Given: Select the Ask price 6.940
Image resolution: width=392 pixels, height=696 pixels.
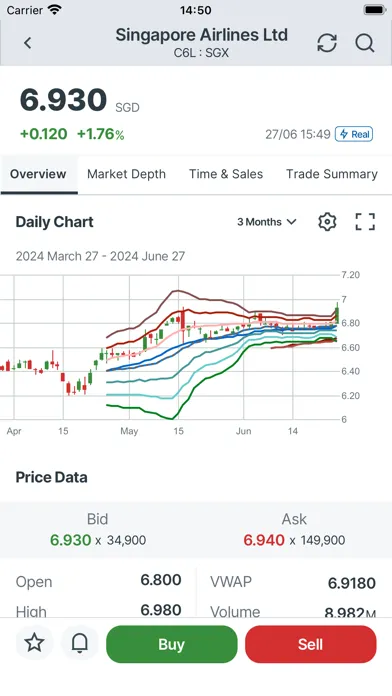Looking at the screenshot, I should pyautogui.click(x=264, y=540).
